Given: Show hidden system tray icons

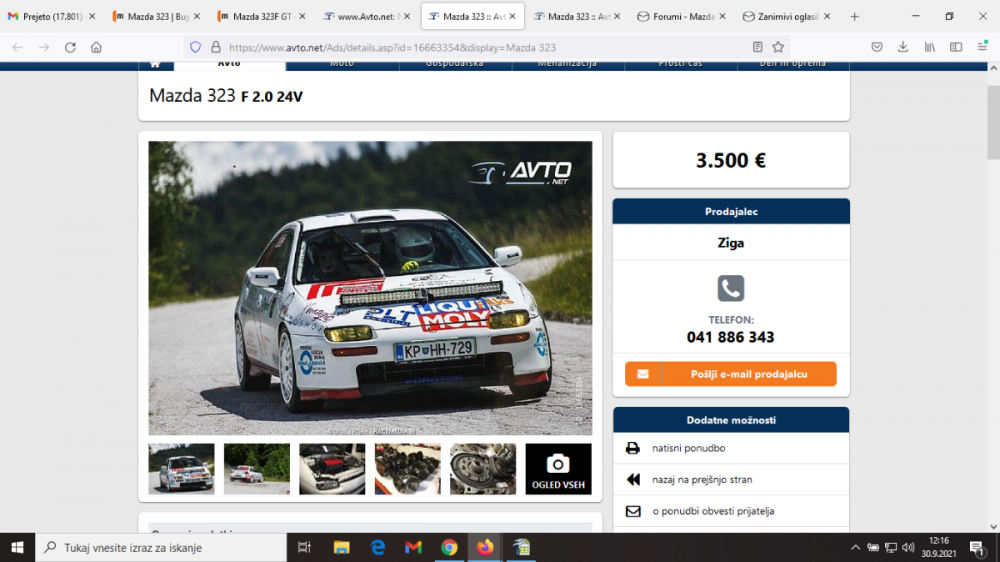Looking at the screenshot, I should coord(855,547).
